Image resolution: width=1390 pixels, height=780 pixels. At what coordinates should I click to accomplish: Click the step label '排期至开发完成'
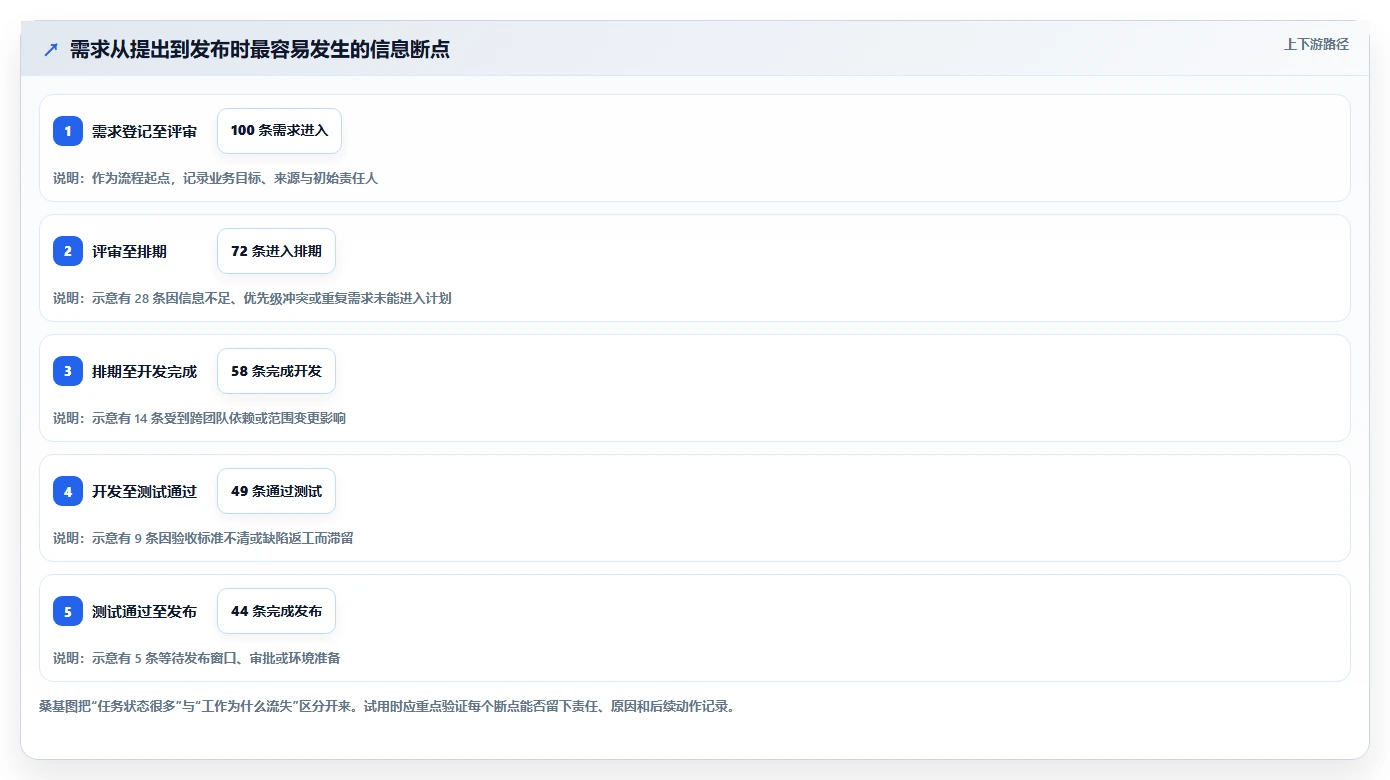(144, 371)
